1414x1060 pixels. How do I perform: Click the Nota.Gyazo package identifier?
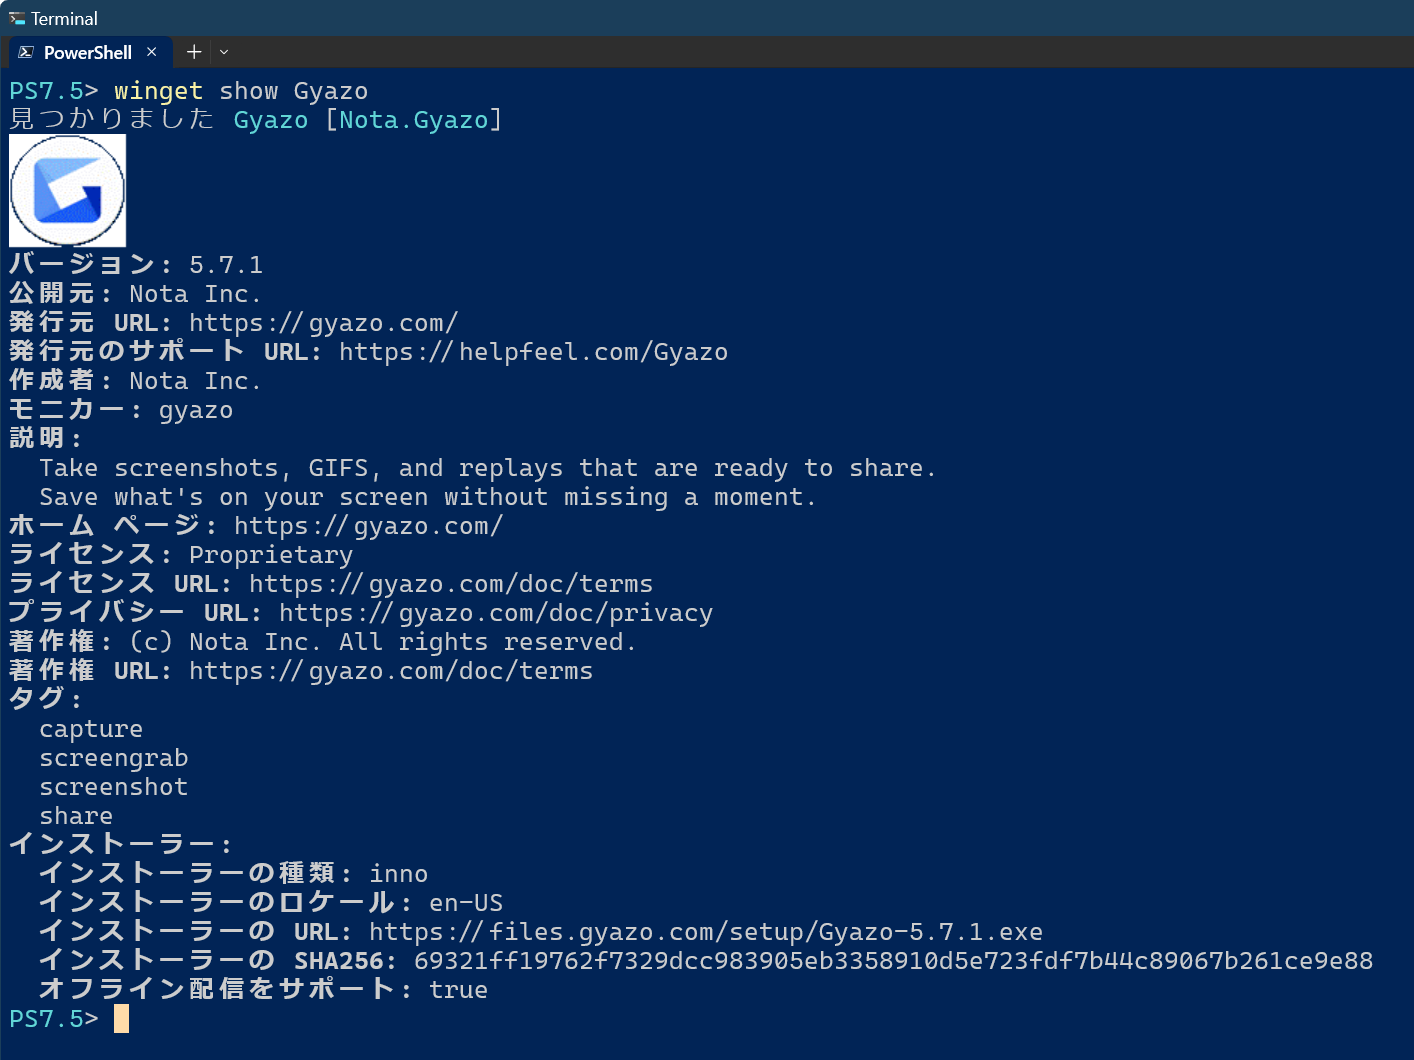coord(413,120)
